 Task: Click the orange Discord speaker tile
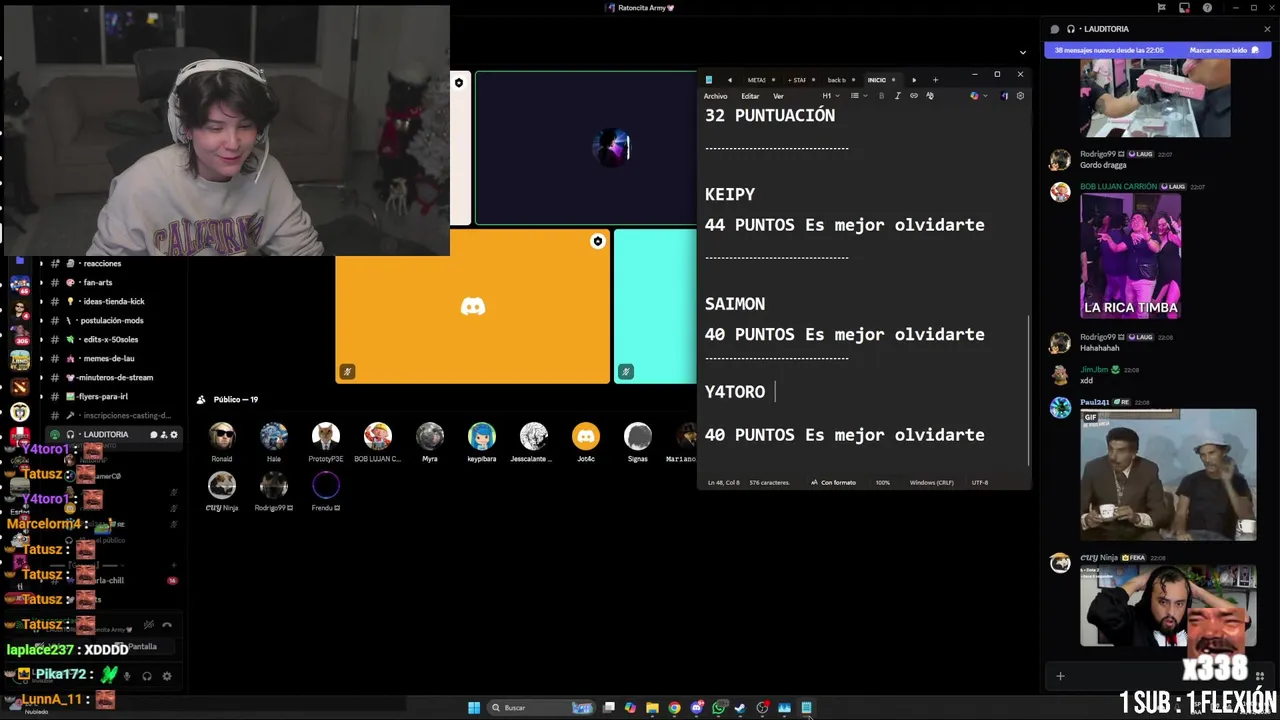point(473,307)
